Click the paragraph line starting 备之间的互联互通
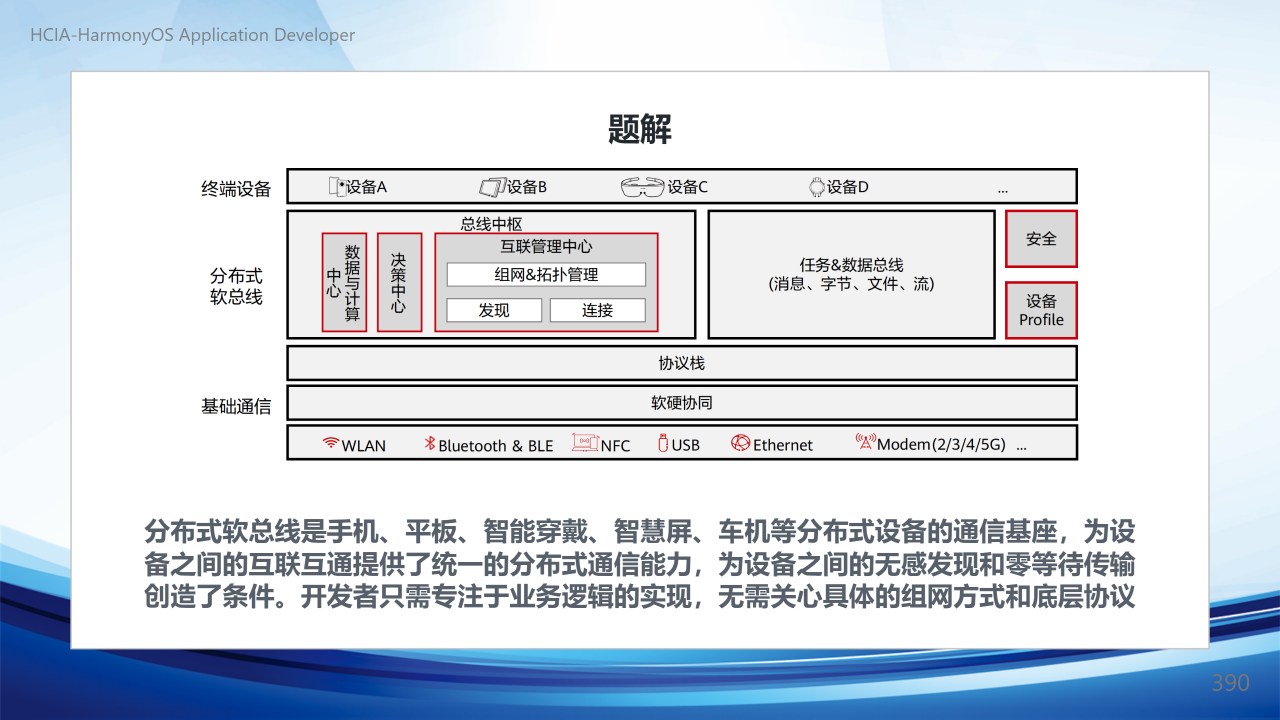This screenshot has height=720, width=1280. tap(640, 564)
